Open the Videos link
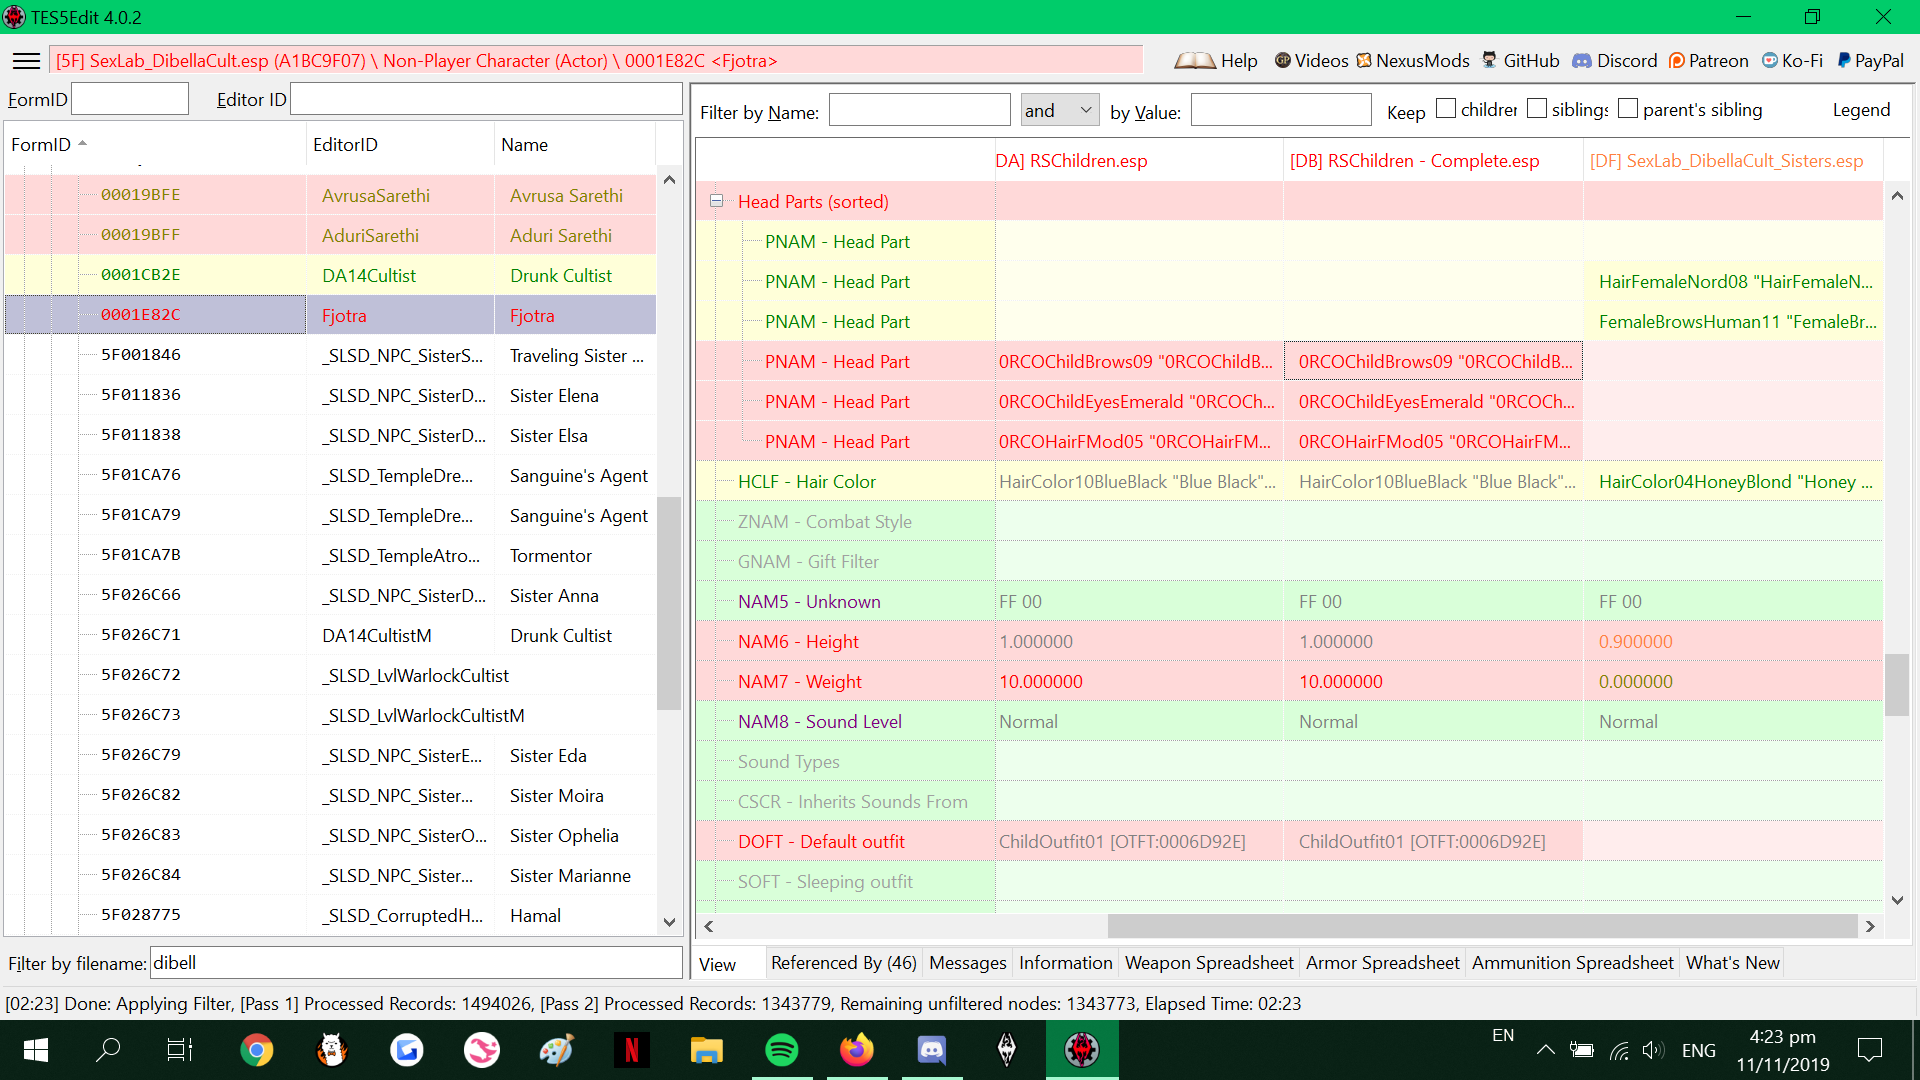 pyautogui.click(x=1311, y=61)
